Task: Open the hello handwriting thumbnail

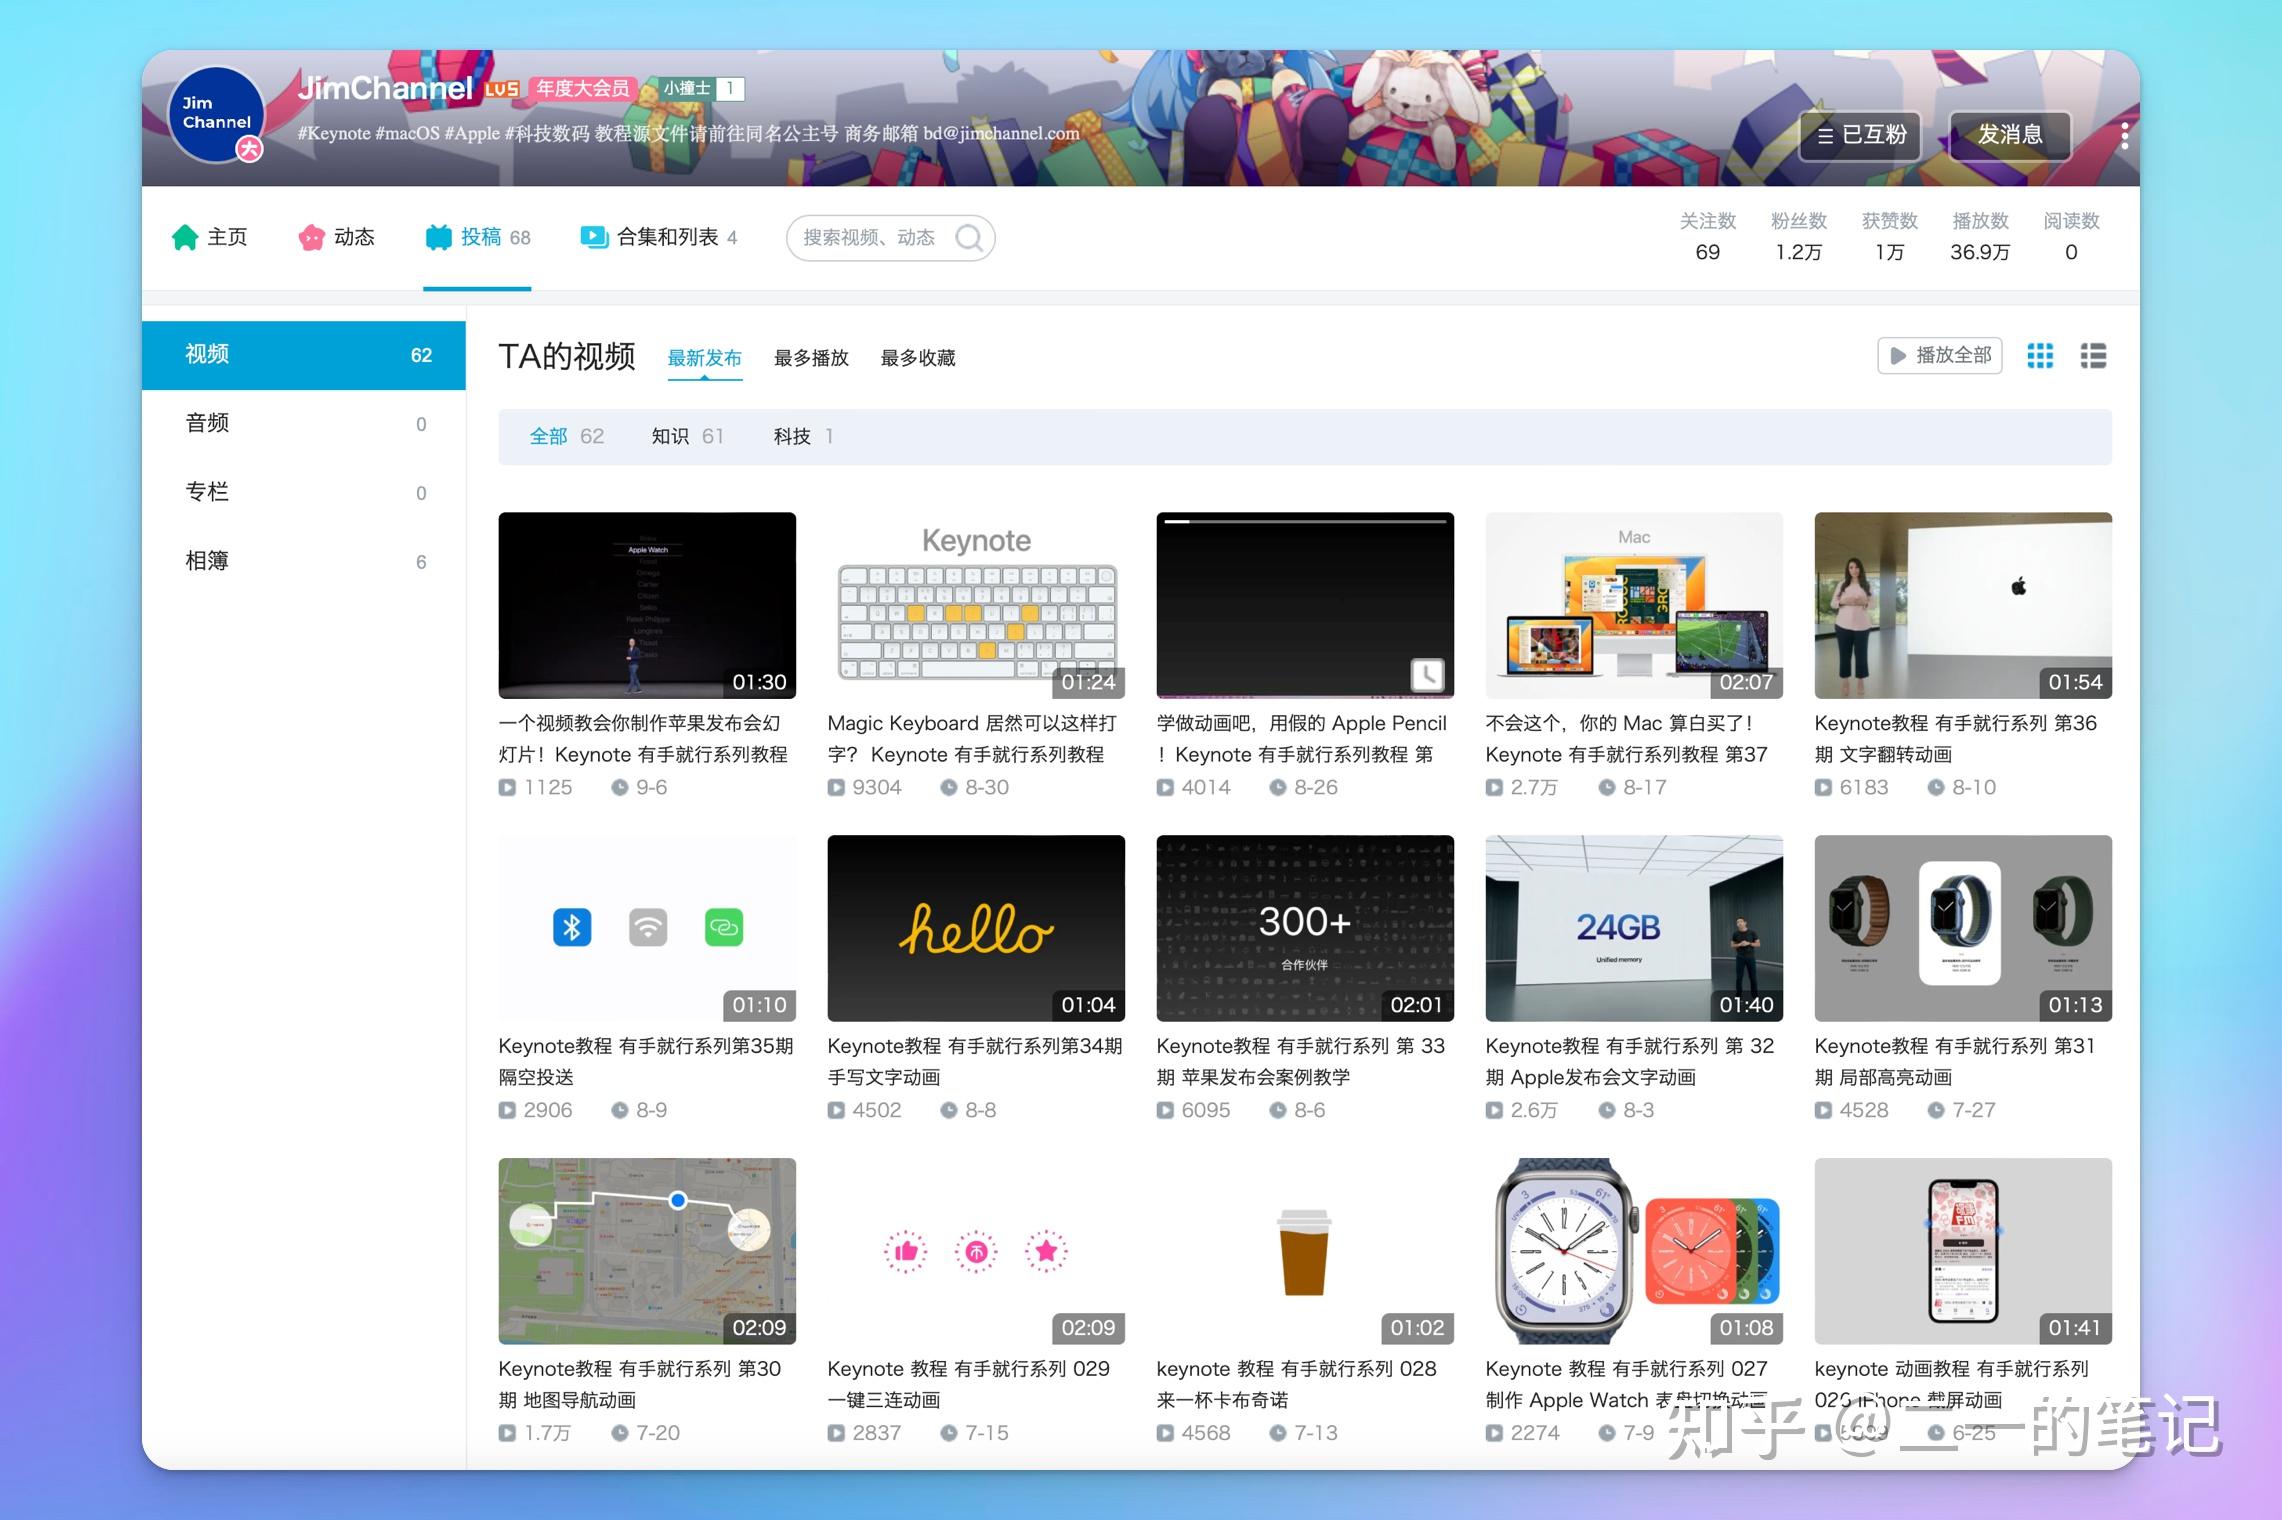Action: (976, 928)
